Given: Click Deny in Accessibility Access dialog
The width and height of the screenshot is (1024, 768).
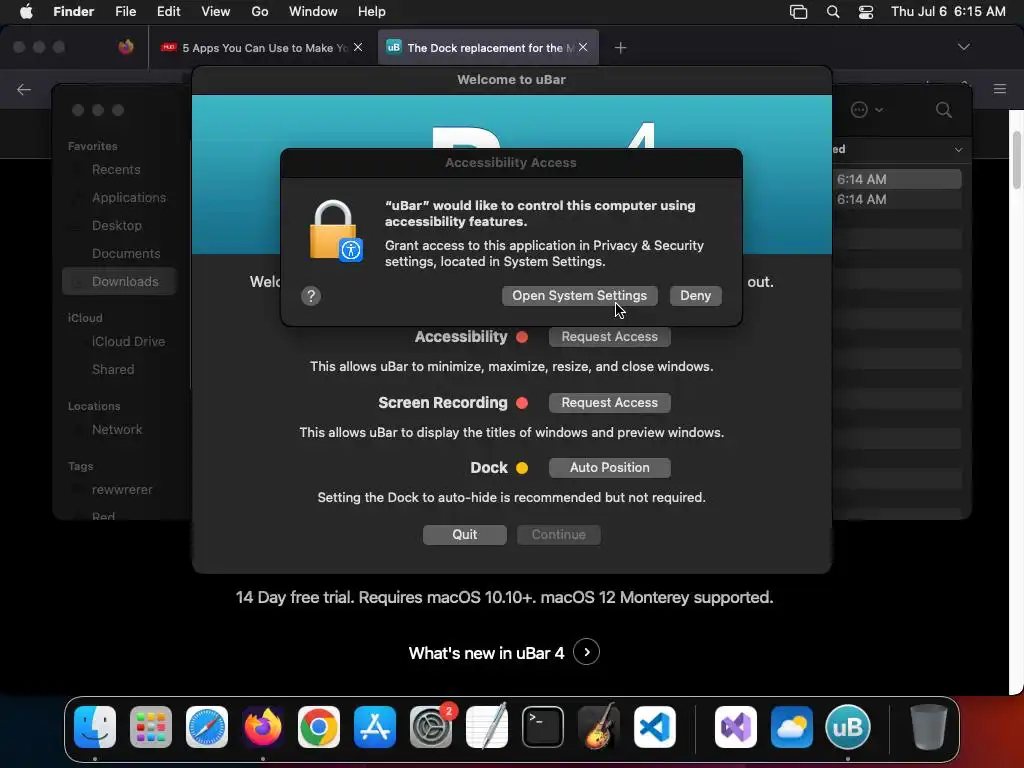Looking at the screenshot, I should click(x=696, y=296).
